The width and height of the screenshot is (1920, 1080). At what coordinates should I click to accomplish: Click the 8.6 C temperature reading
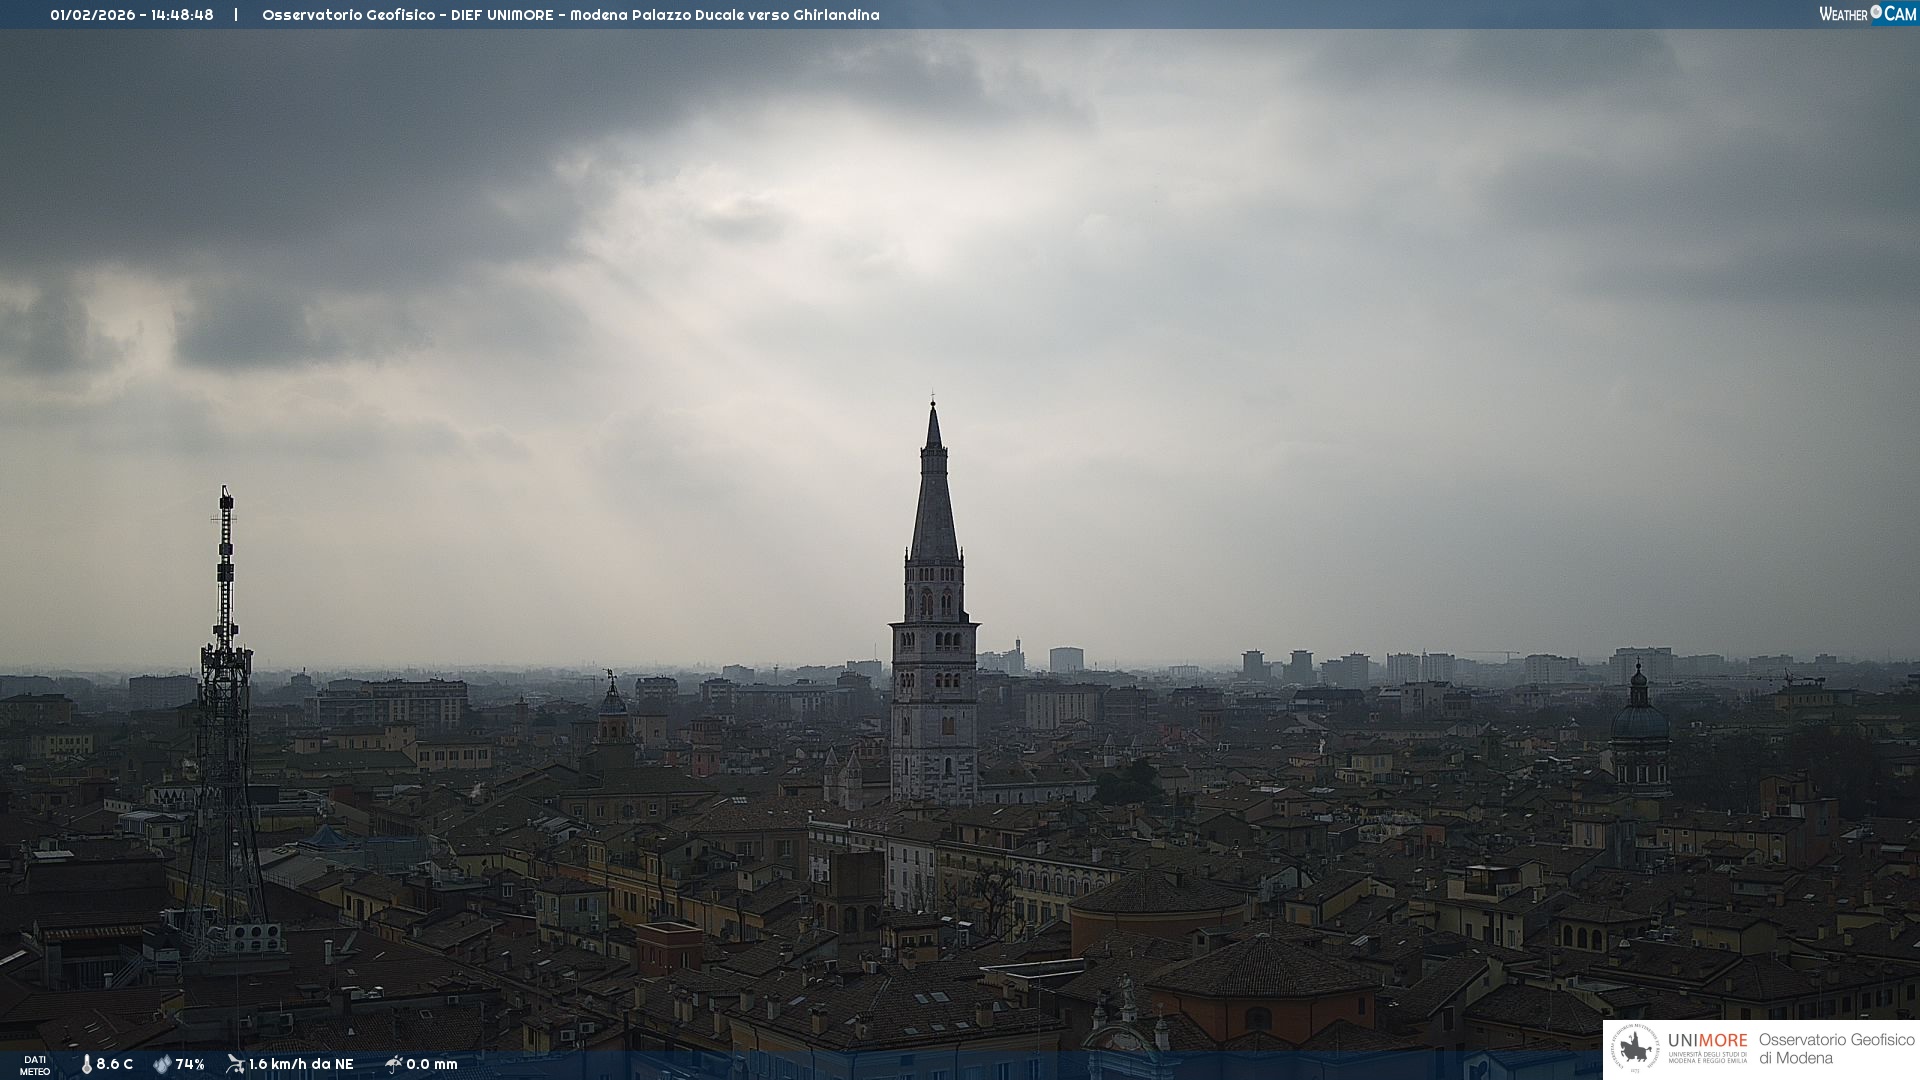(115, 1064)
